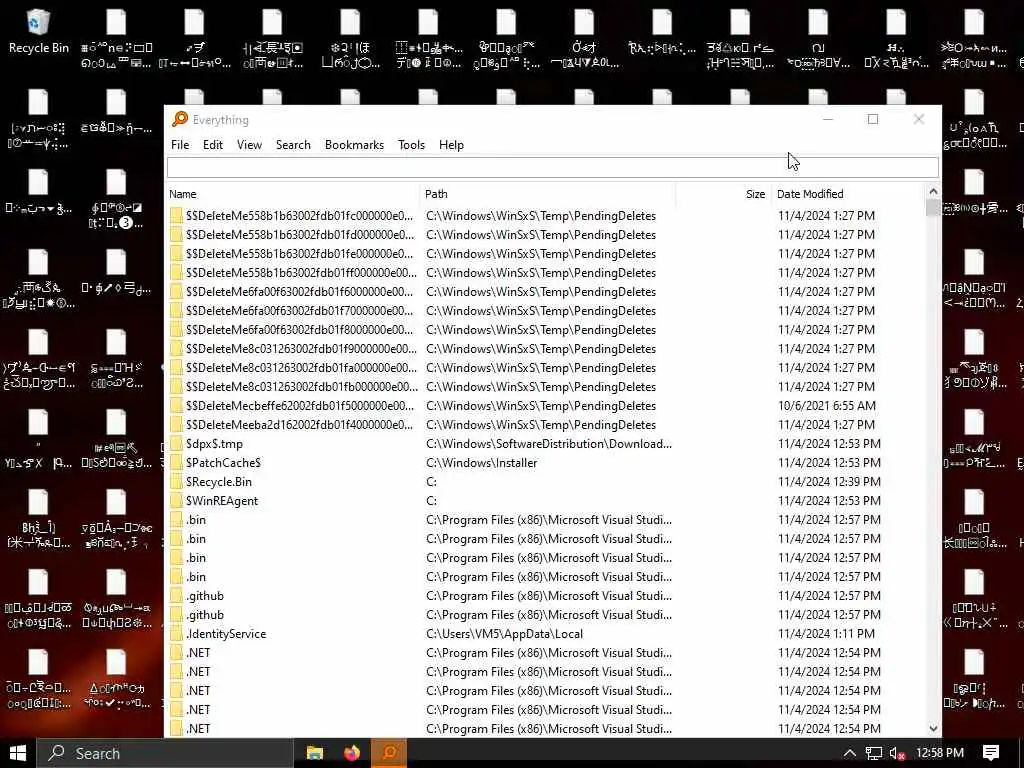The width and height of the screenshot is (1024, 768).
Task: Click the 11/4/2024 12:39 PM date cell
Action: 829,482
